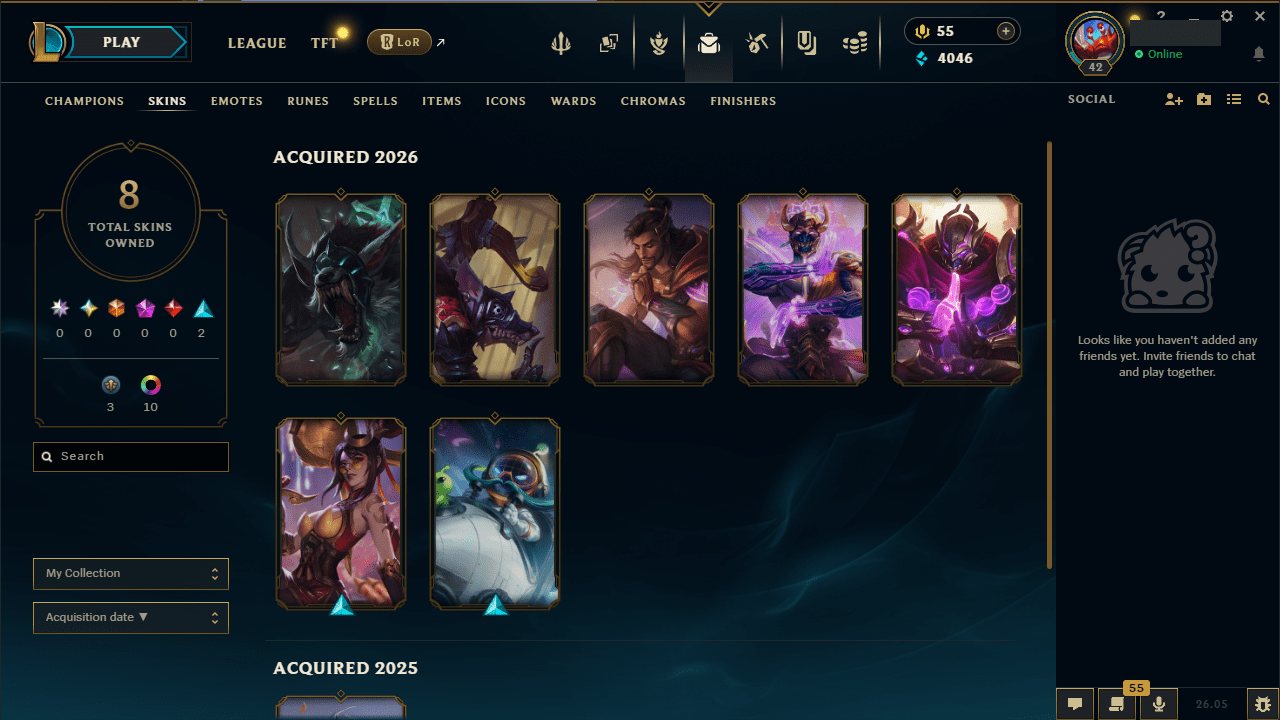Open the chat bubble icon
The width and height of the screenshot is (1280, 720).
(x=1075, y=704)
